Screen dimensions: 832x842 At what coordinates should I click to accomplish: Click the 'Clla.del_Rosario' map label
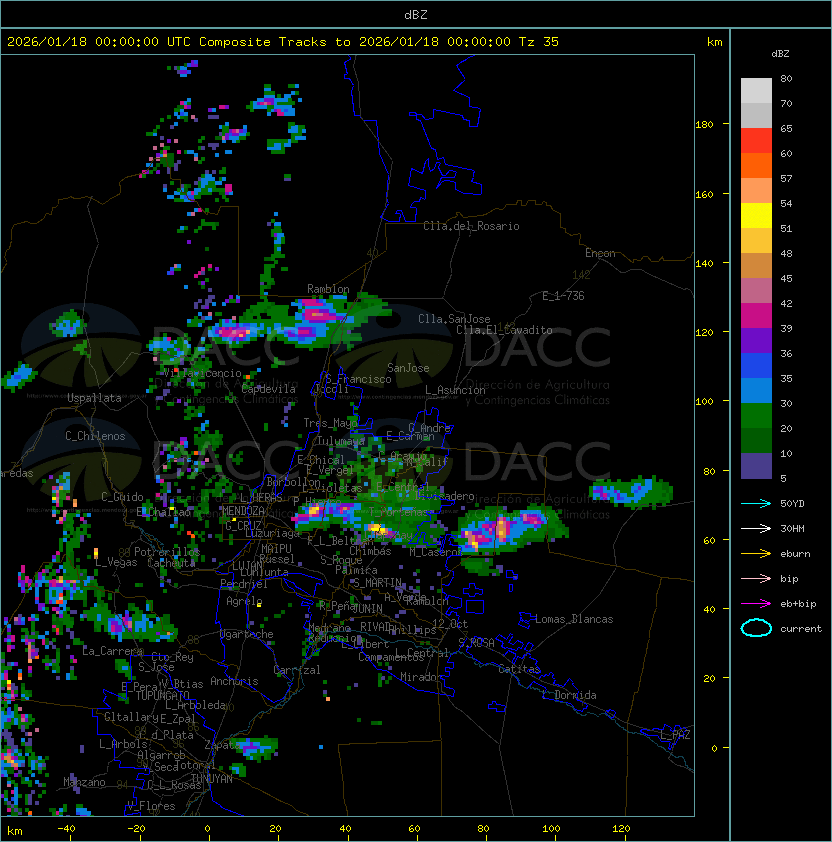pyautogui.click(x=471, y=226)
